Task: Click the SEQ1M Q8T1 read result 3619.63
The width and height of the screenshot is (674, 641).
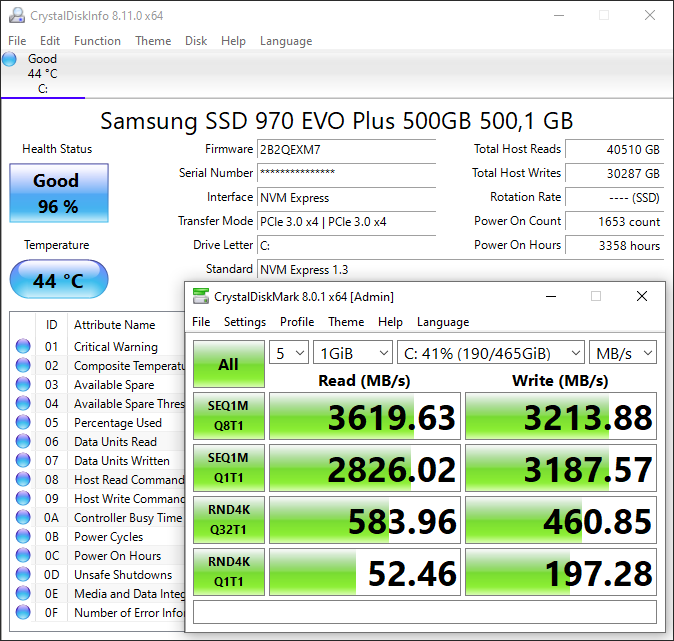Action: [x=365, y=416]
